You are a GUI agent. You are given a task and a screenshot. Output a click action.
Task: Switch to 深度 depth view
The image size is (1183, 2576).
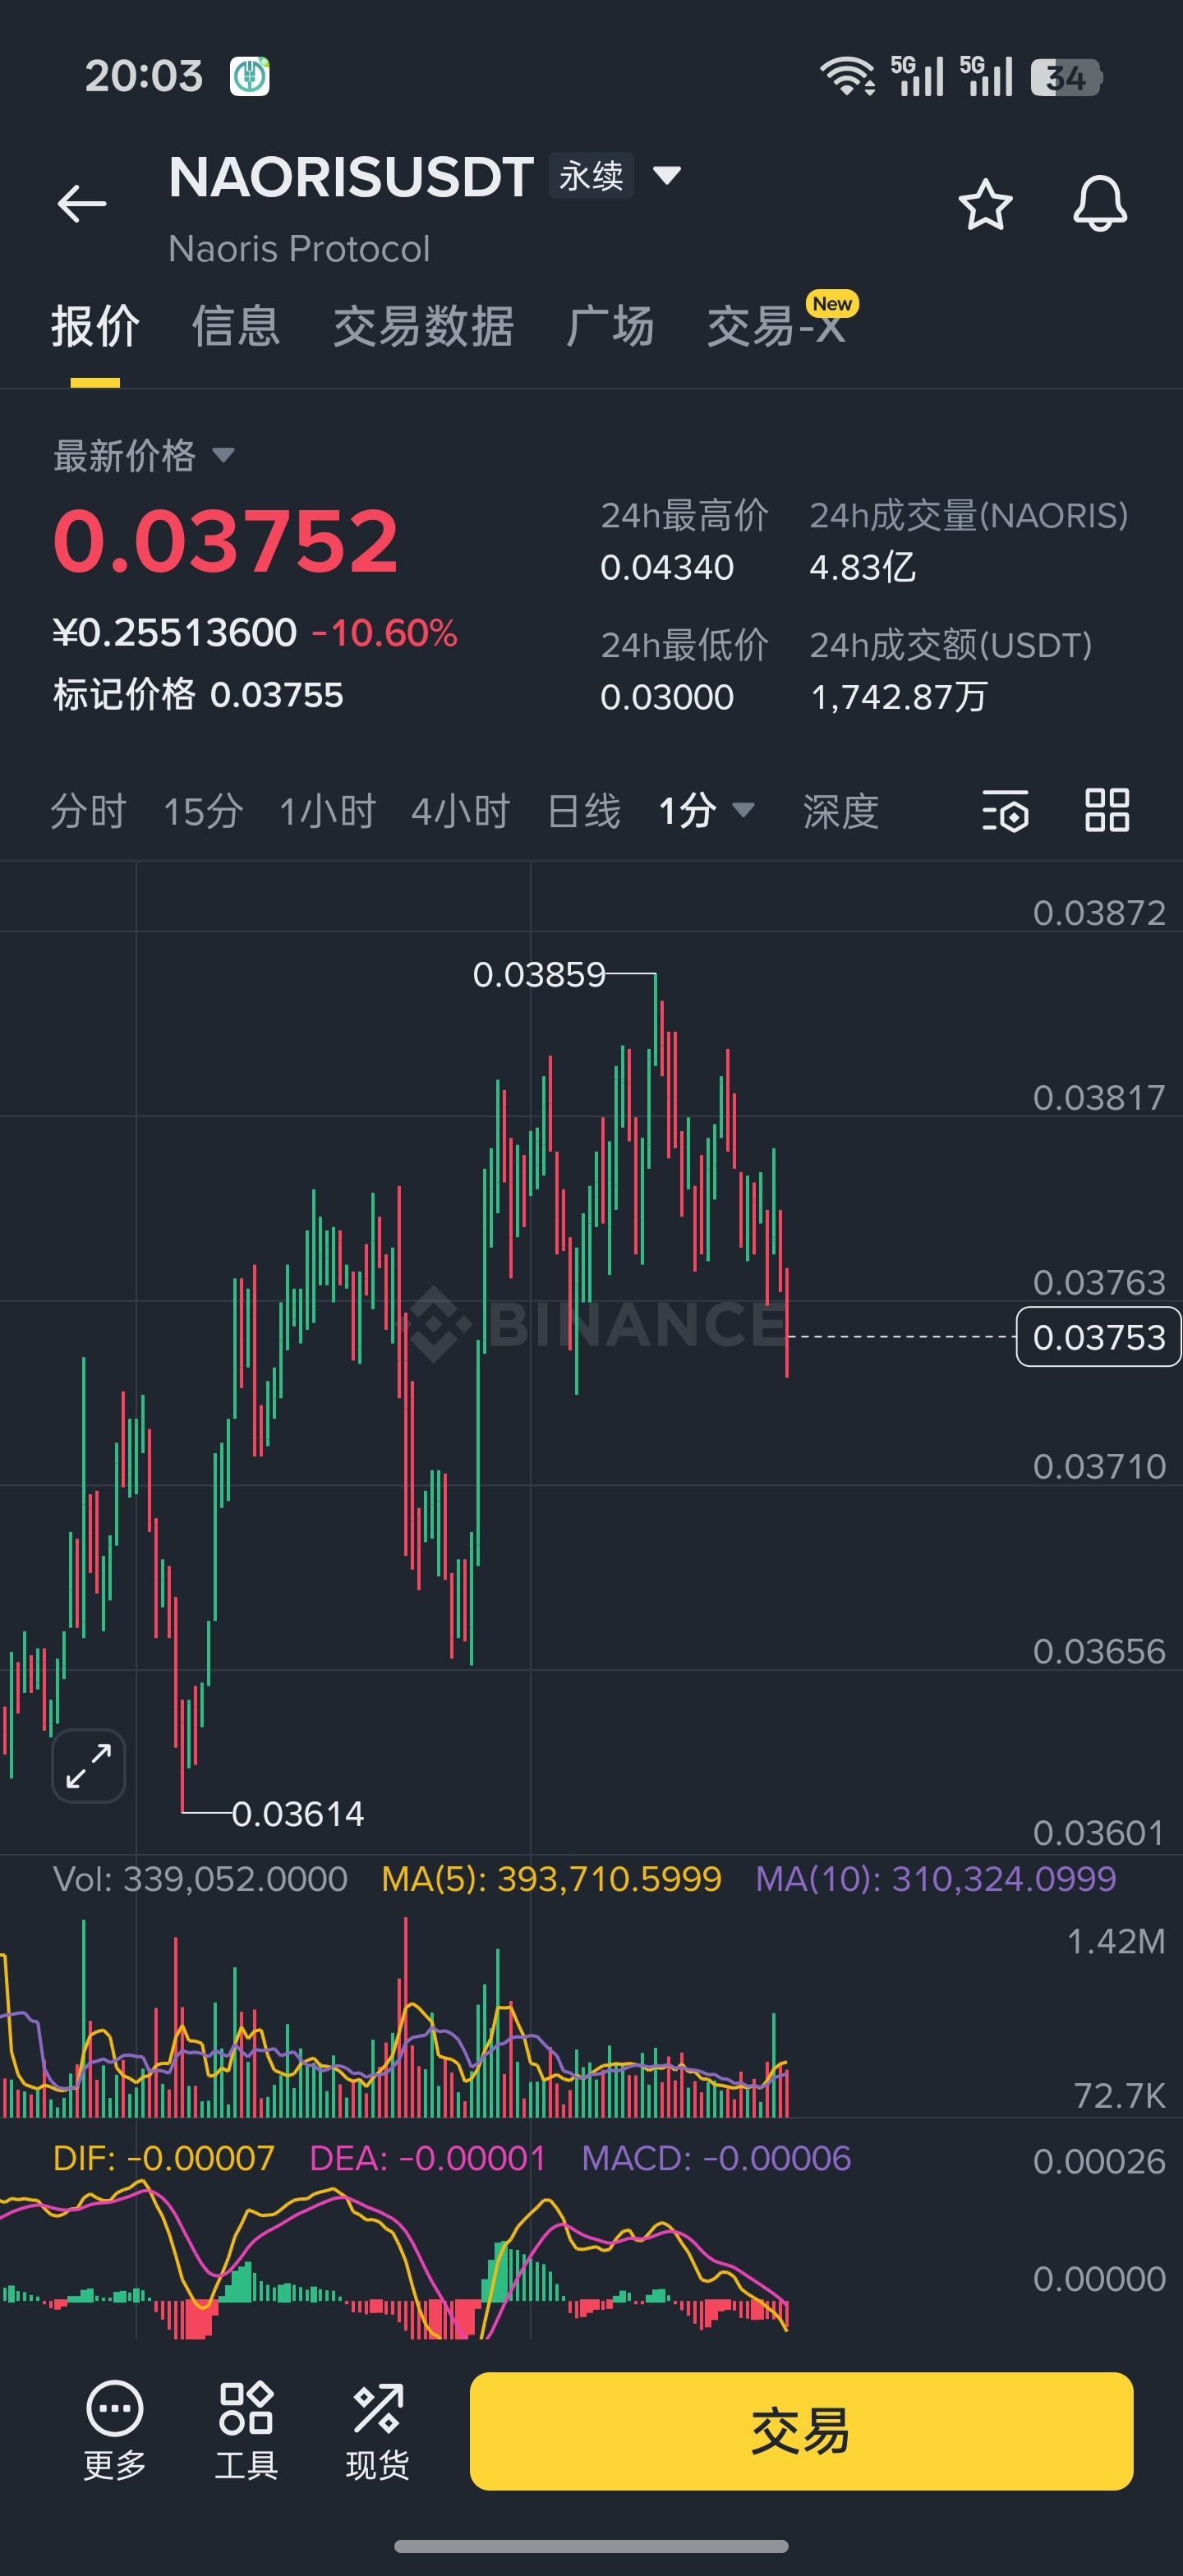840,811
